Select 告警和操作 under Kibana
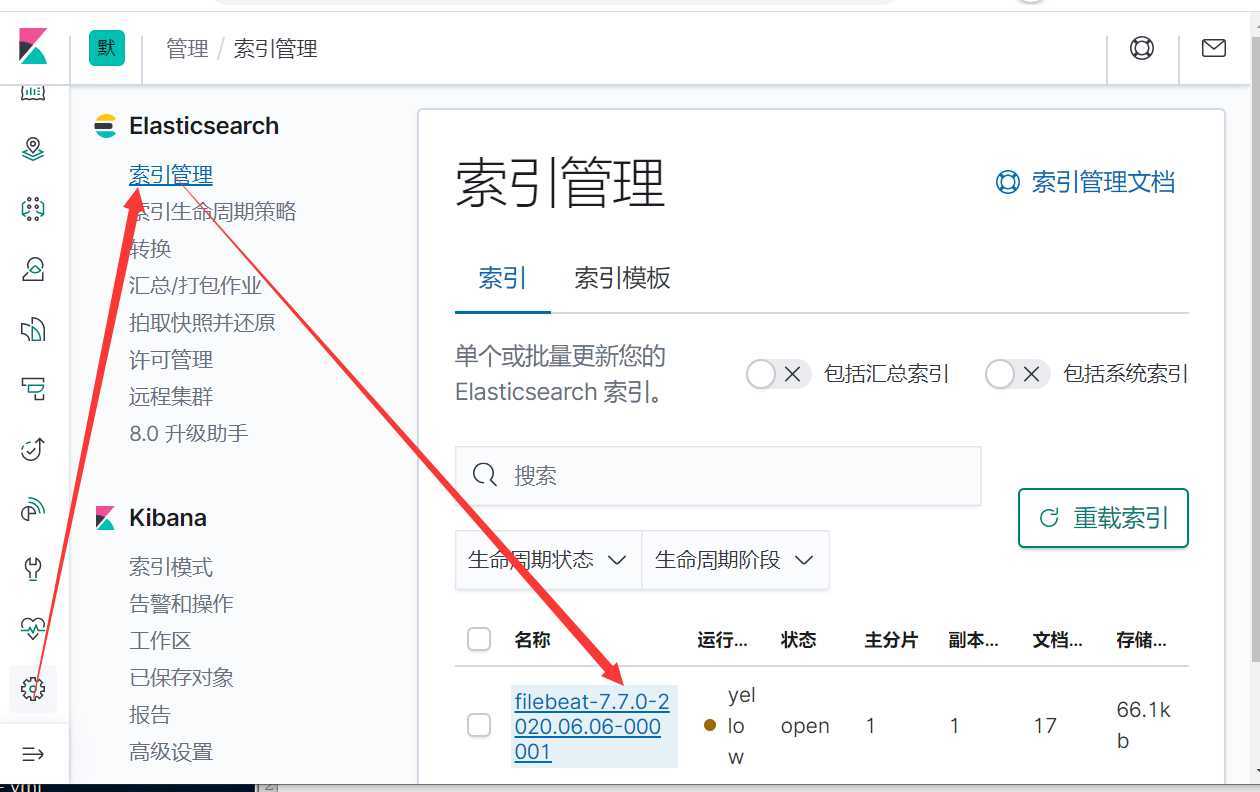The height and width of the screenshot is (792, 1260). click(181, 604)
